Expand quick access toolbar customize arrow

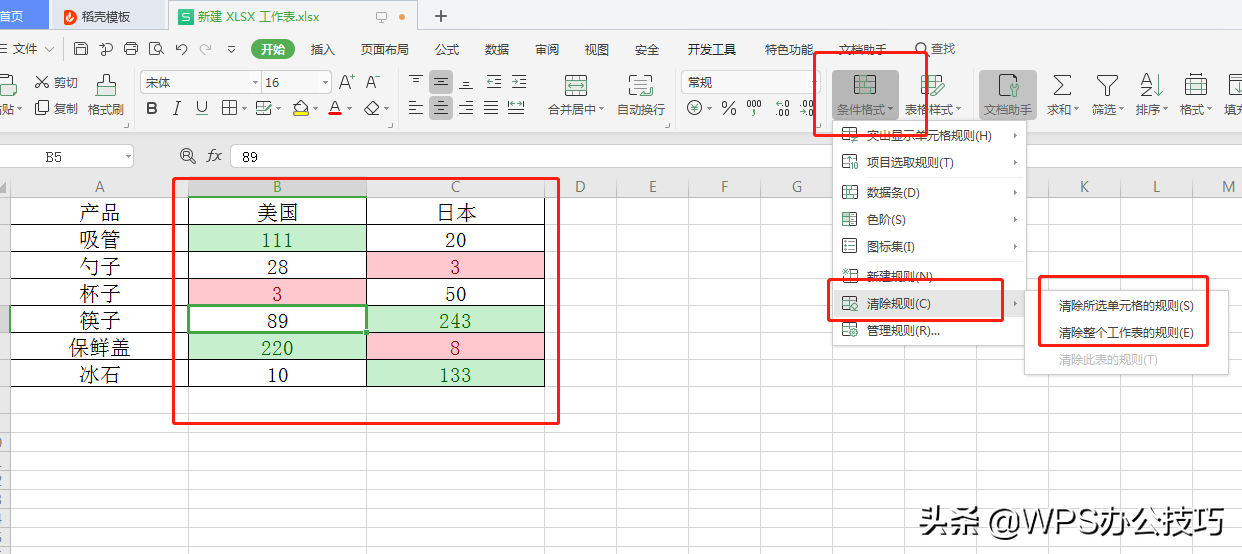click(x=231, y=49)
